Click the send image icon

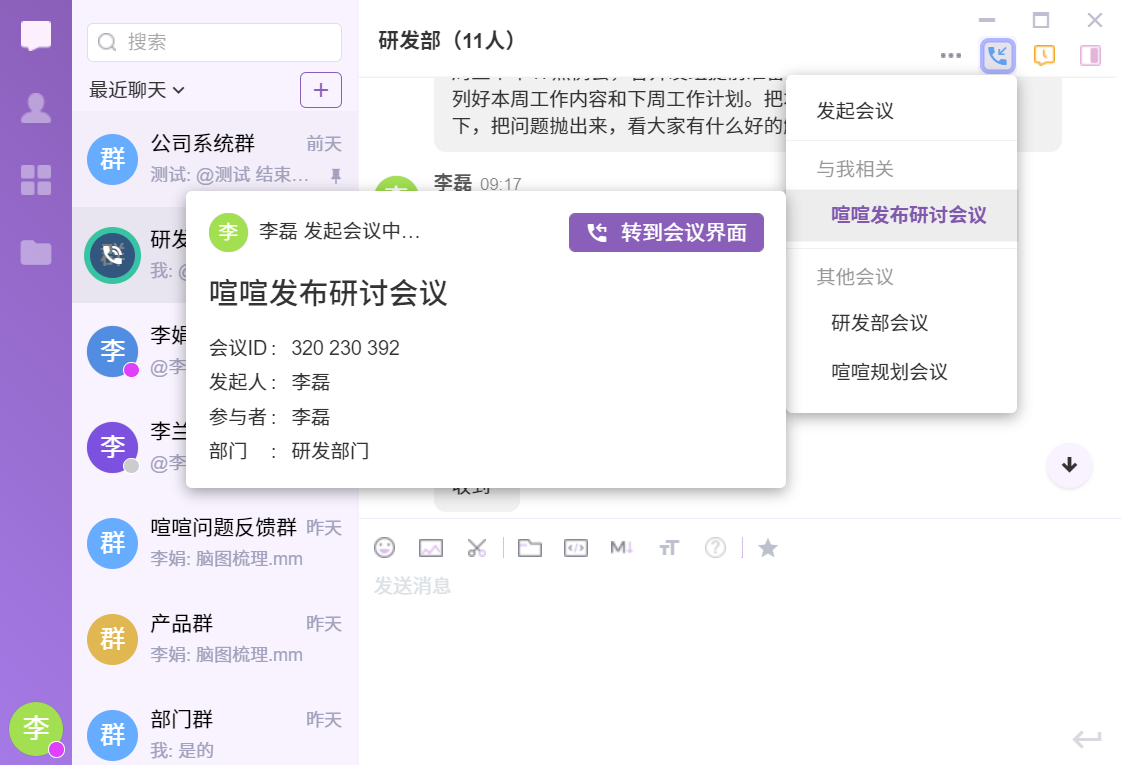[431, 548]
